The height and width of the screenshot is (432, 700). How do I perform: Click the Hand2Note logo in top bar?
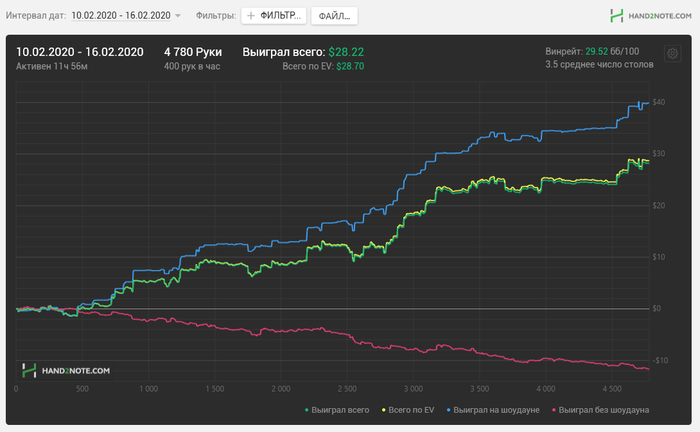coord(650,16)
